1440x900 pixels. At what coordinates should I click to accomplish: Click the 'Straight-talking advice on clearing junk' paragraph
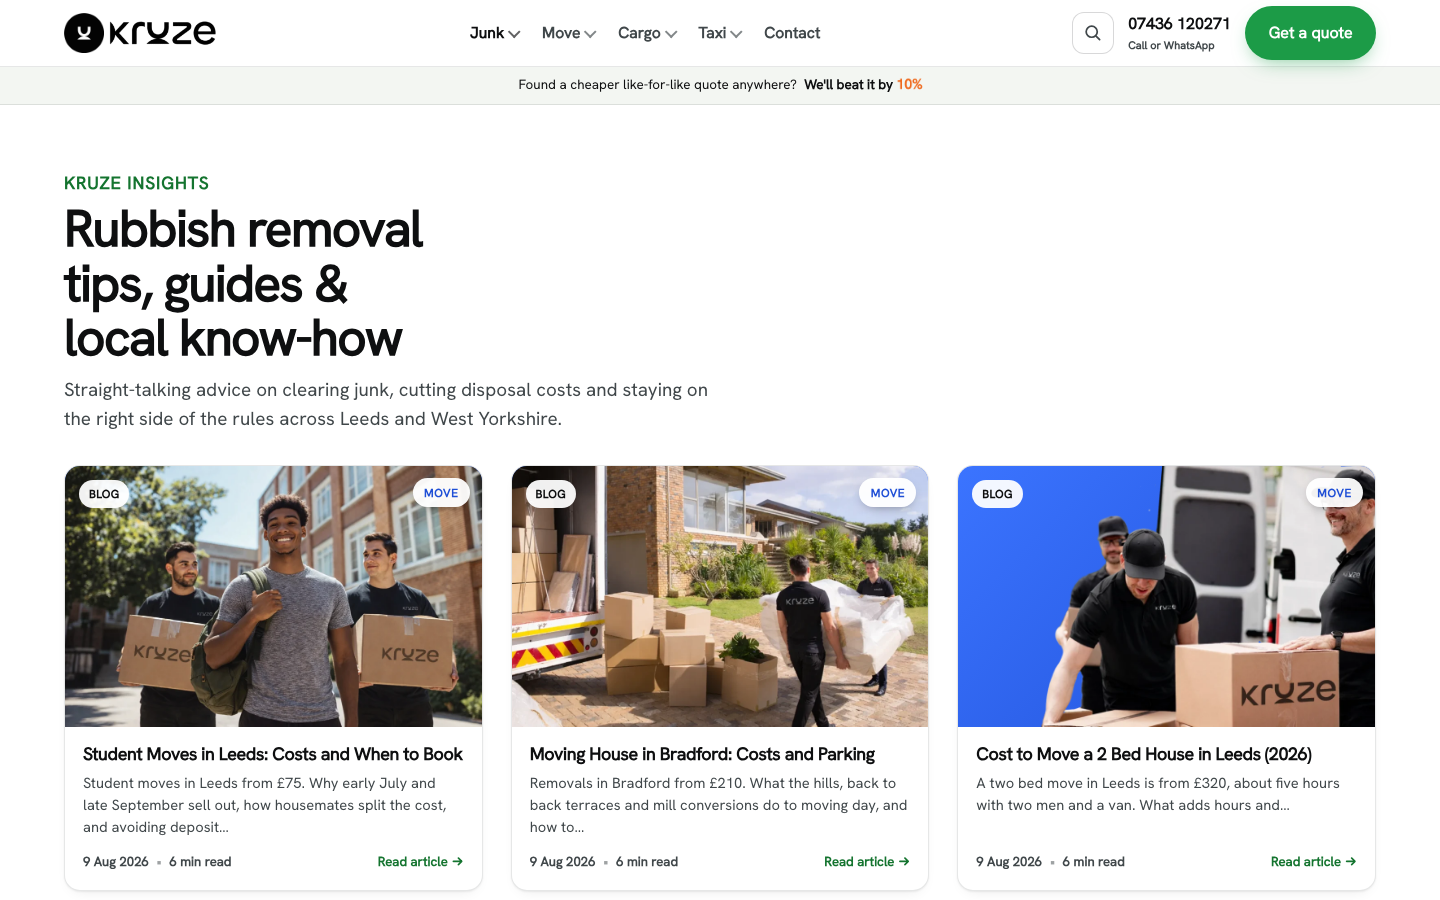pos(386,404)
